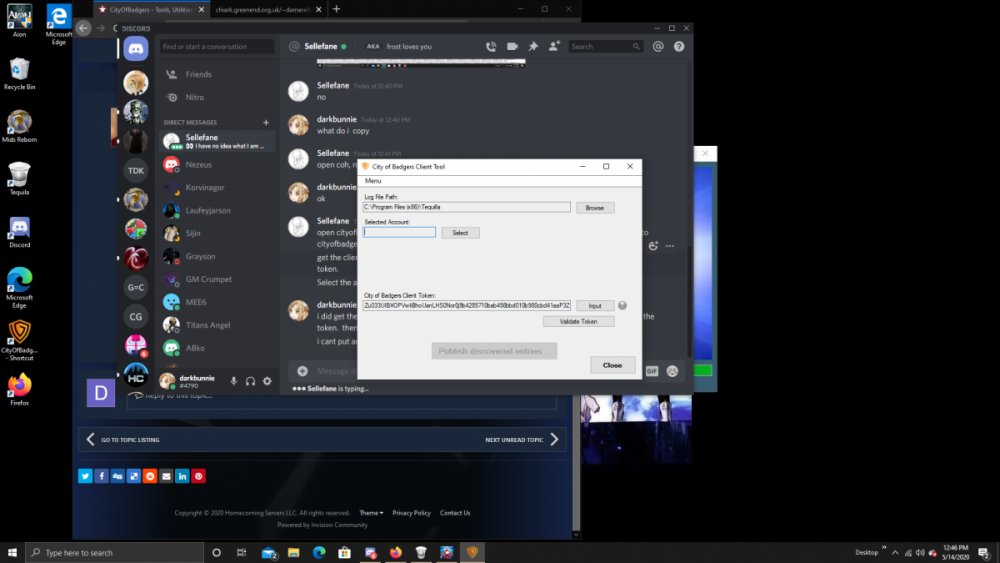Mute microphone in Discord user panel
Image resolution: width=1000 pixels, height=563 pixels.
point(233,381)
